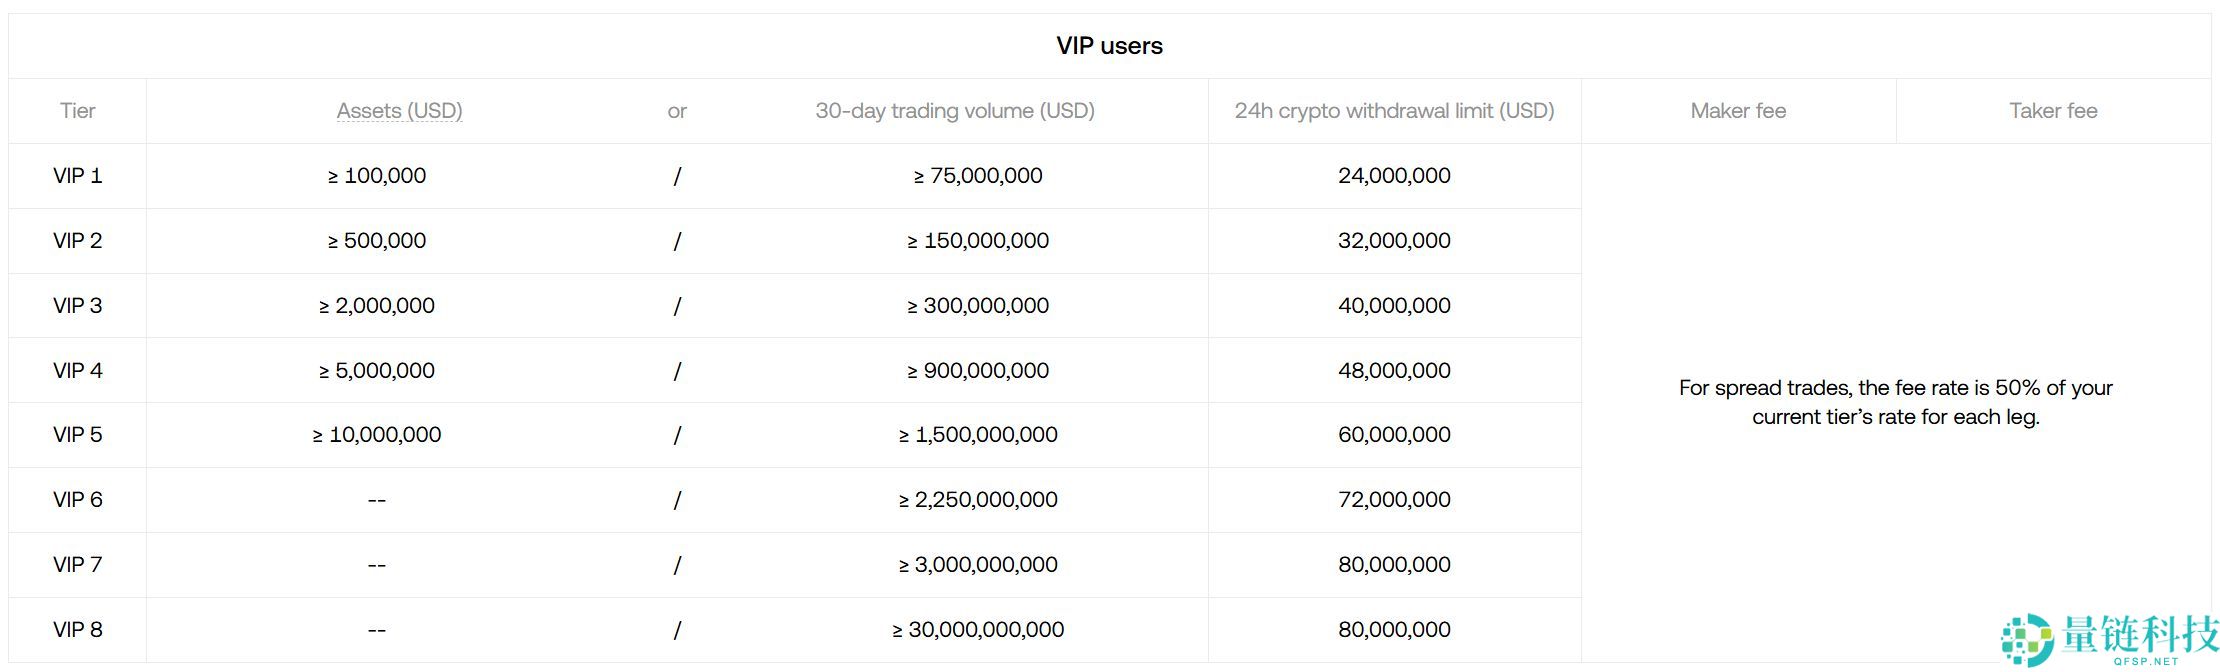Click the VIP users table title

pyautogui.click(x=1109, y=46)
